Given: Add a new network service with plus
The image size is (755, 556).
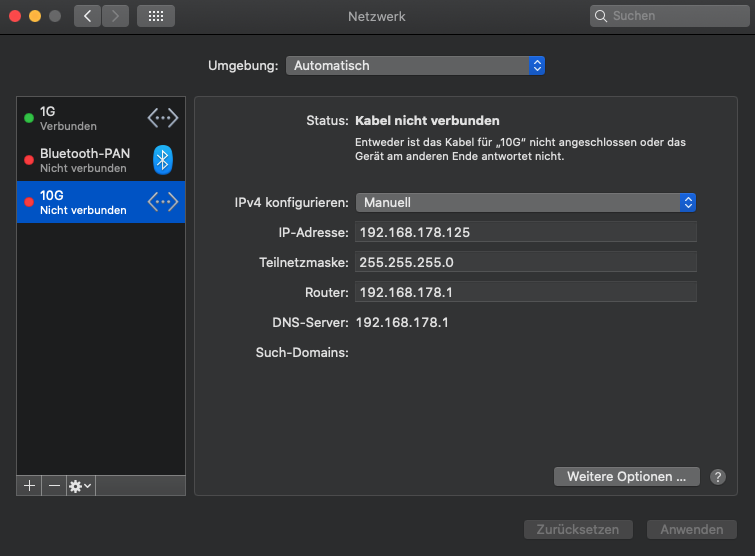Looking at the screenshot, I should point(29,485).
